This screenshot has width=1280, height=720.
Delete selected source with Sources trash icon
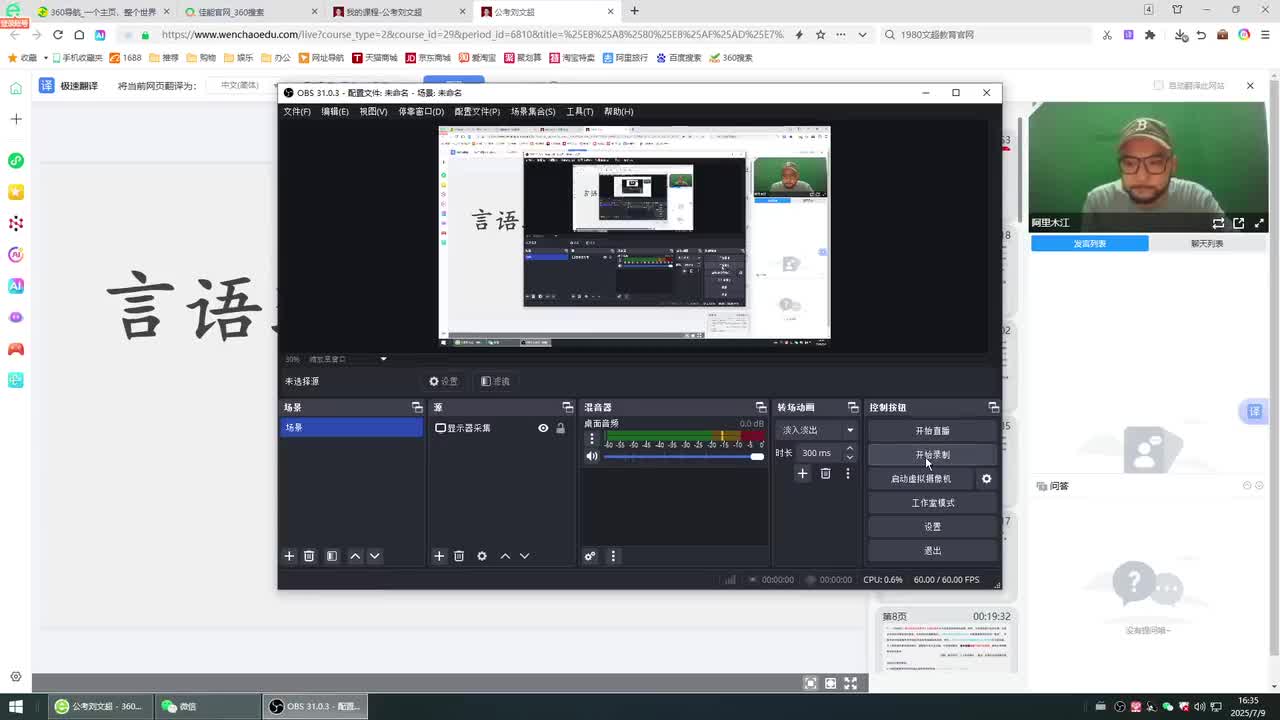pos(459,556)
